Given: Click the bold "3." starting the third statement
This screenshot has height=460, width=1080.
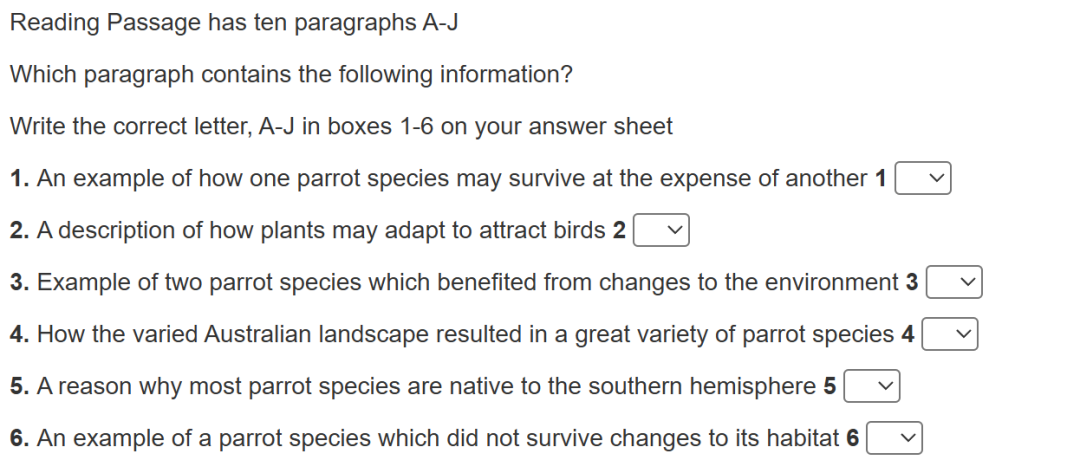Looking at the screenshot, I should pyautogui.click(x=19, y=283).
